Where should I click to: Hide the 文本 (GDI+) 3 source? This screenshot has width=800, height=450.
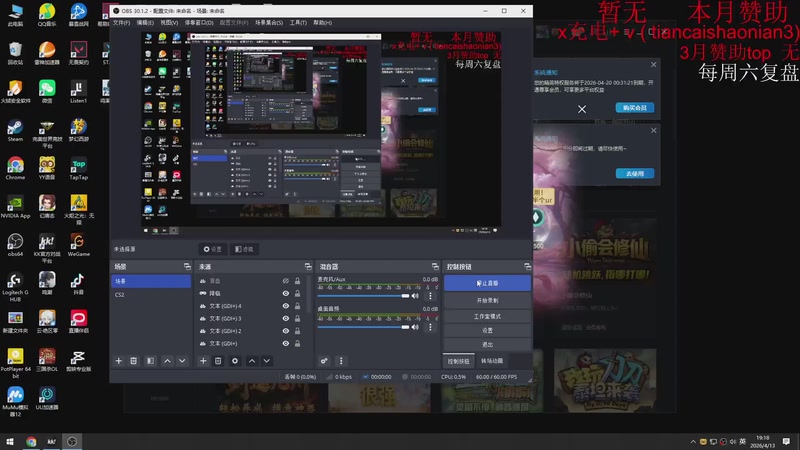pos(286,318)
